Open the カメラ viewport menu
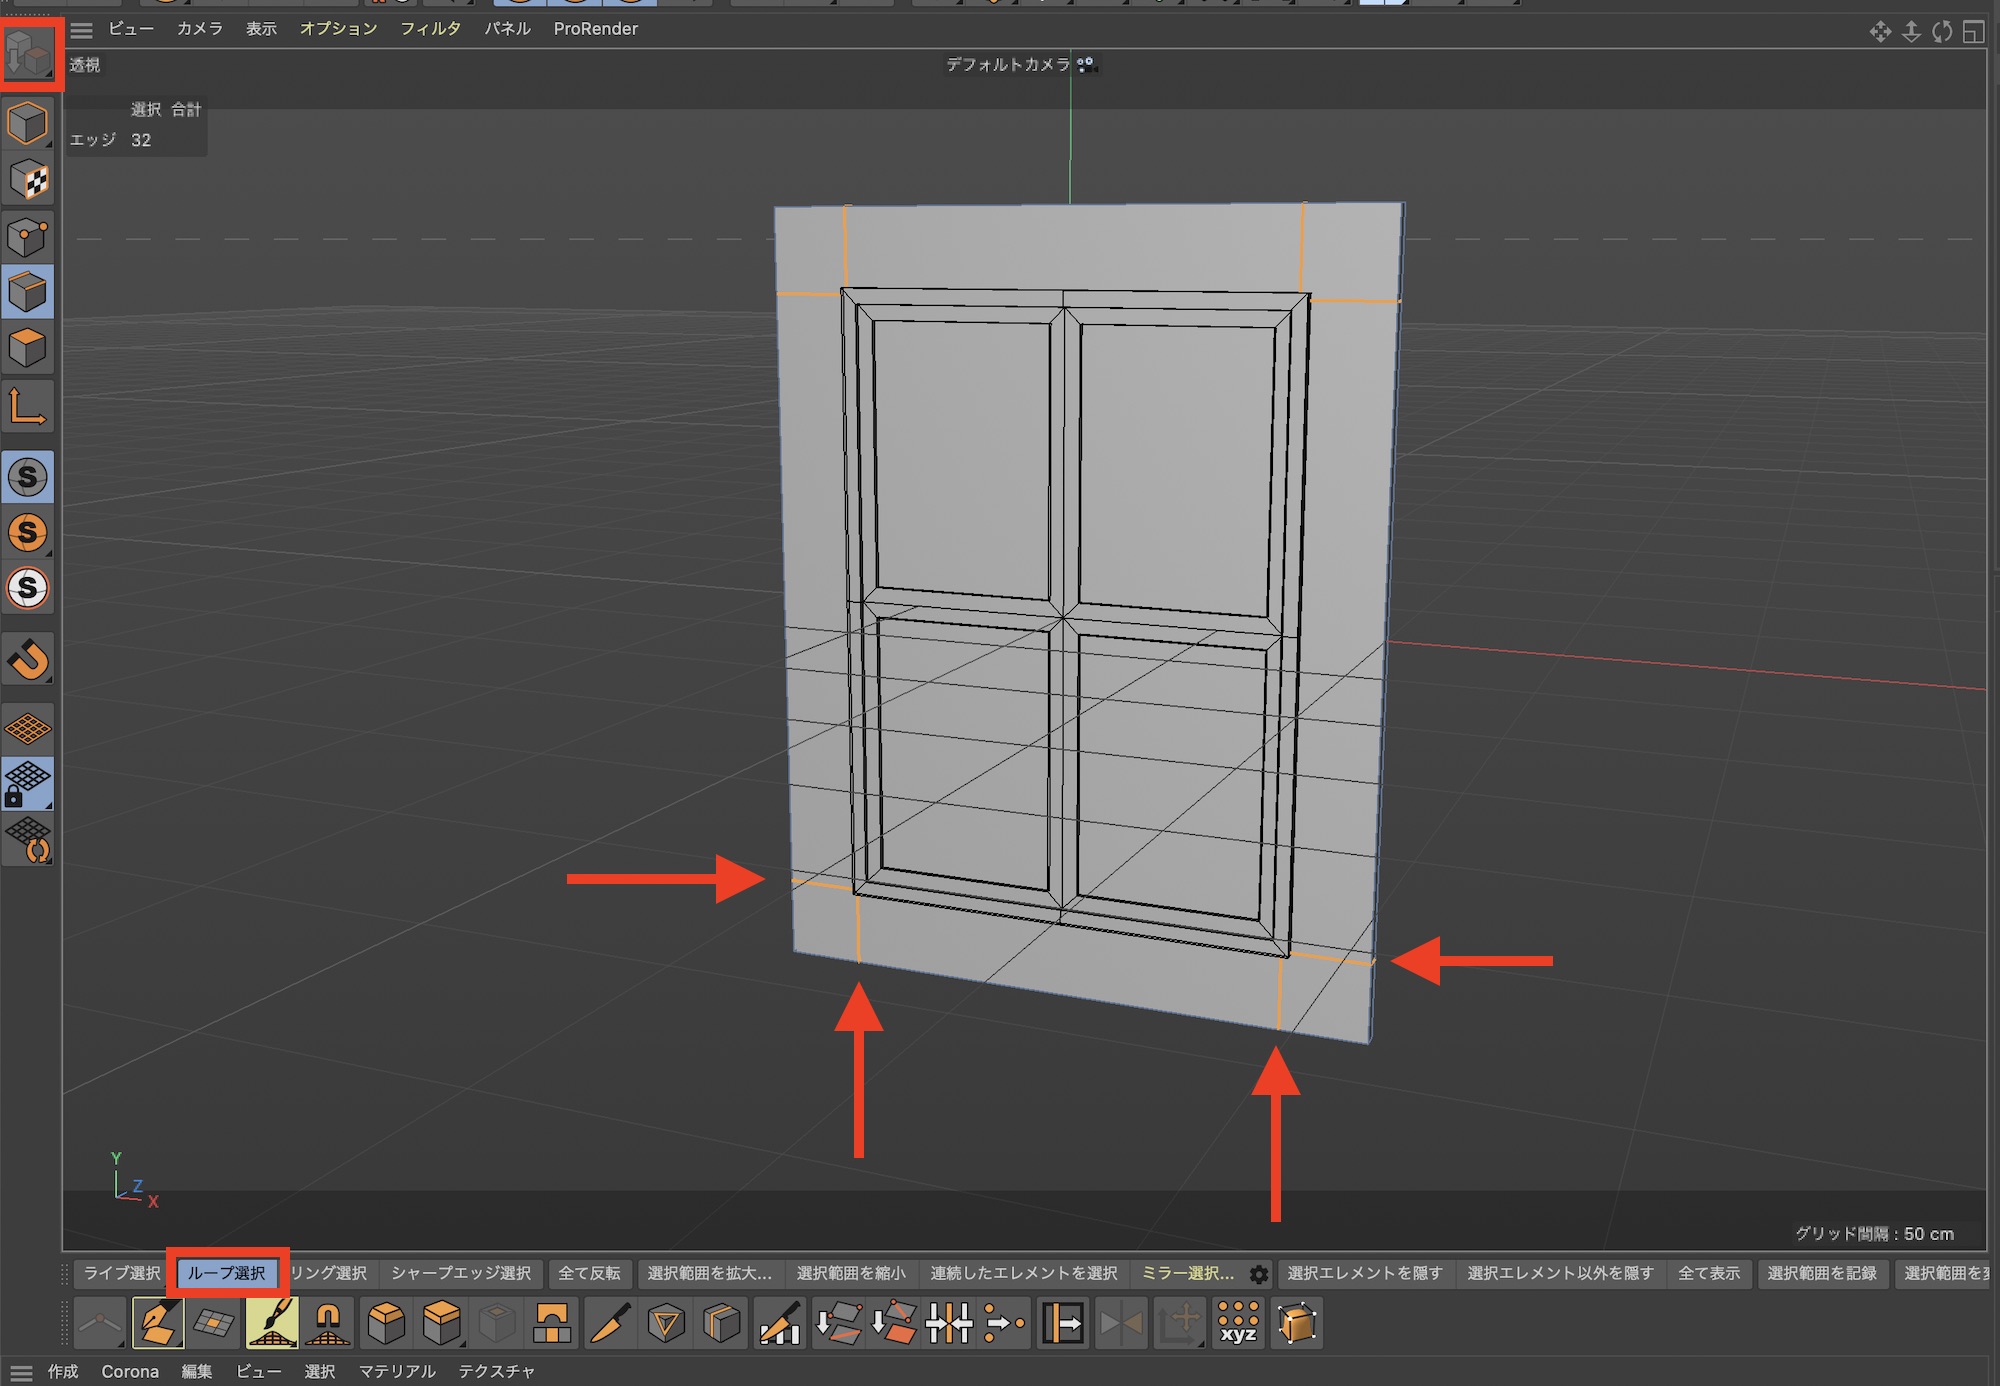Viewport: 2000px width, 1386px height. tap(200, 29)
